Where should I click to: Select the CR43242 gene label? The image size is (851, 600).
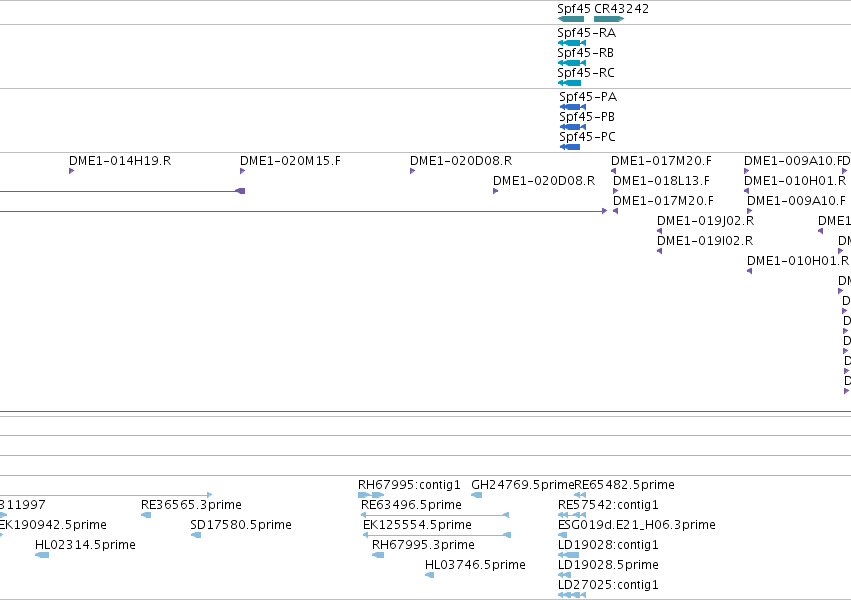(x=621, y=9)
